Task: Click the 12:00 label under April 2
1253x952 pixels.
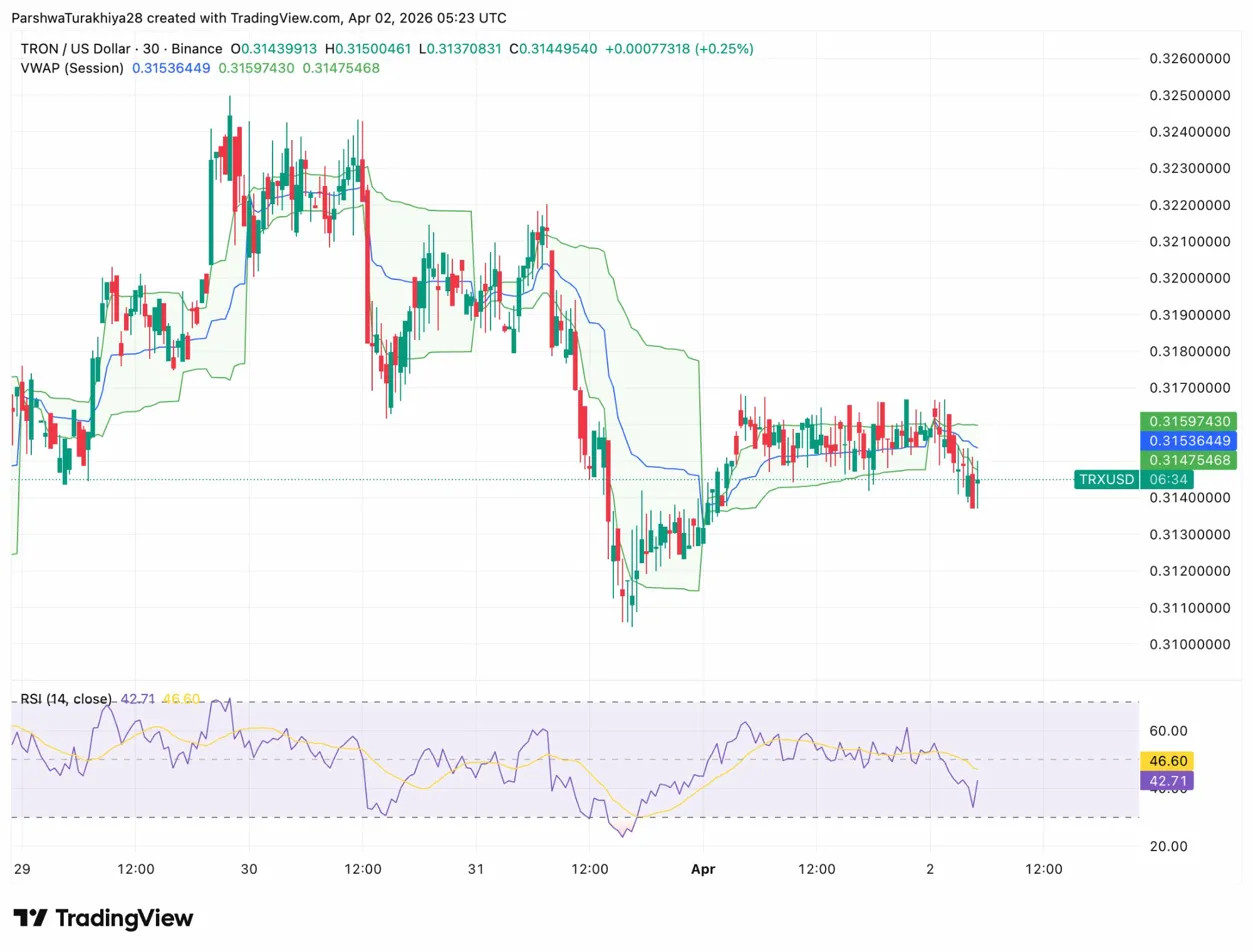Action: pyautogui.click(x=1043, y=869)
